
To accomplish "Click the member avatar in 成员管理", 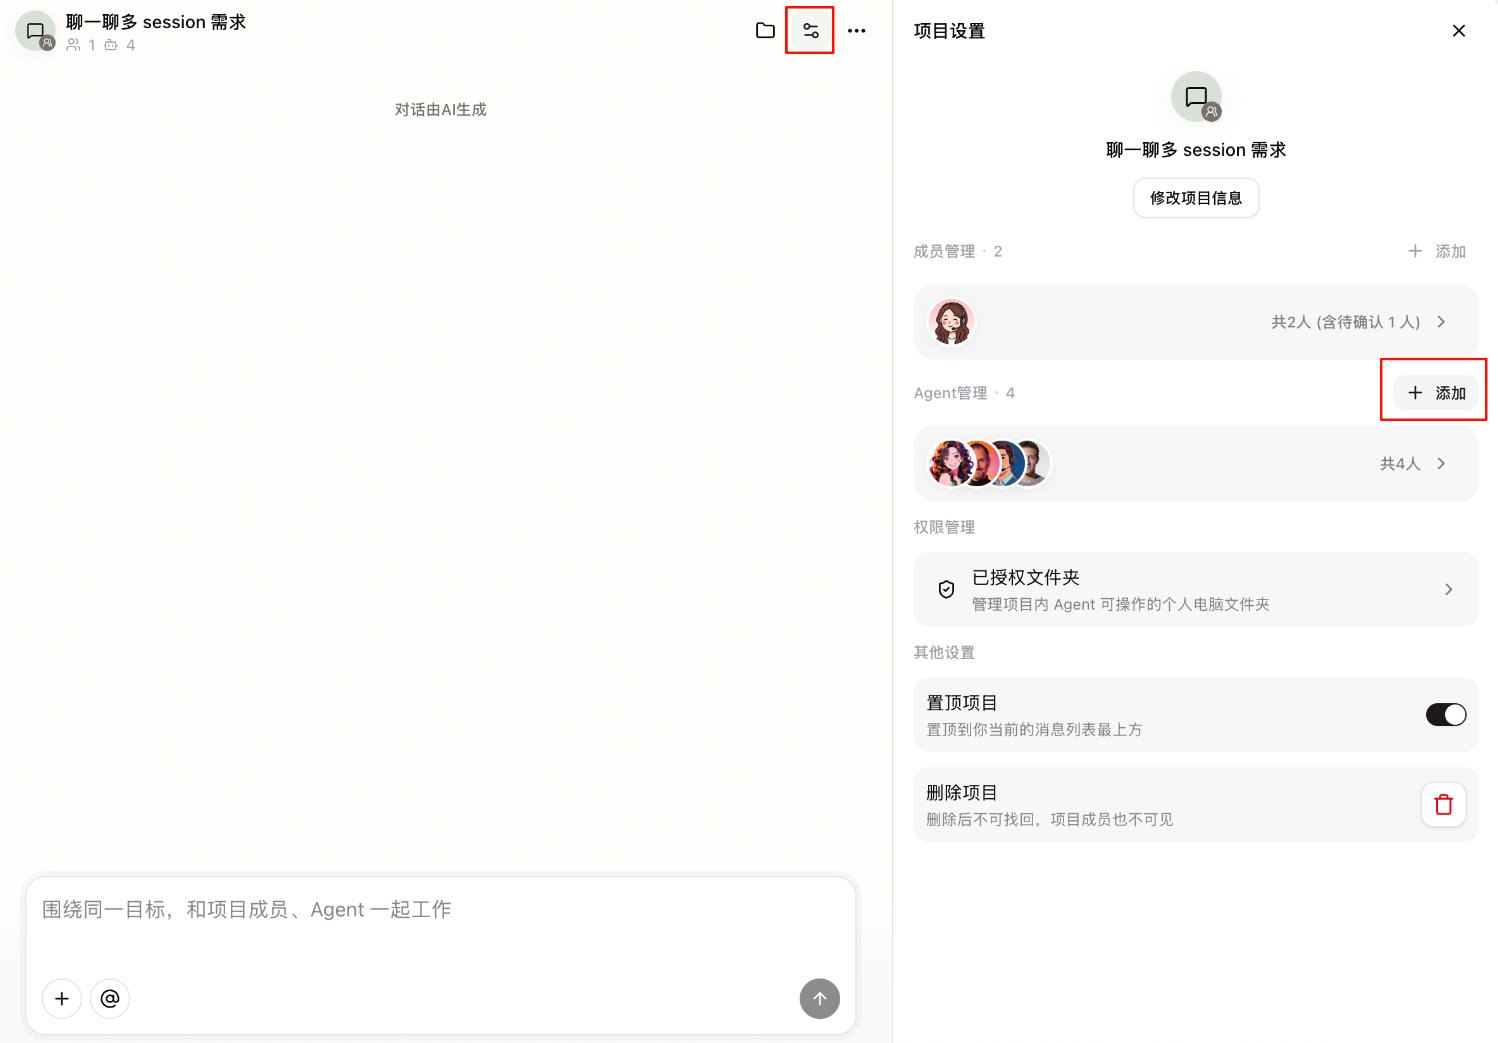I will click(951, 322).
